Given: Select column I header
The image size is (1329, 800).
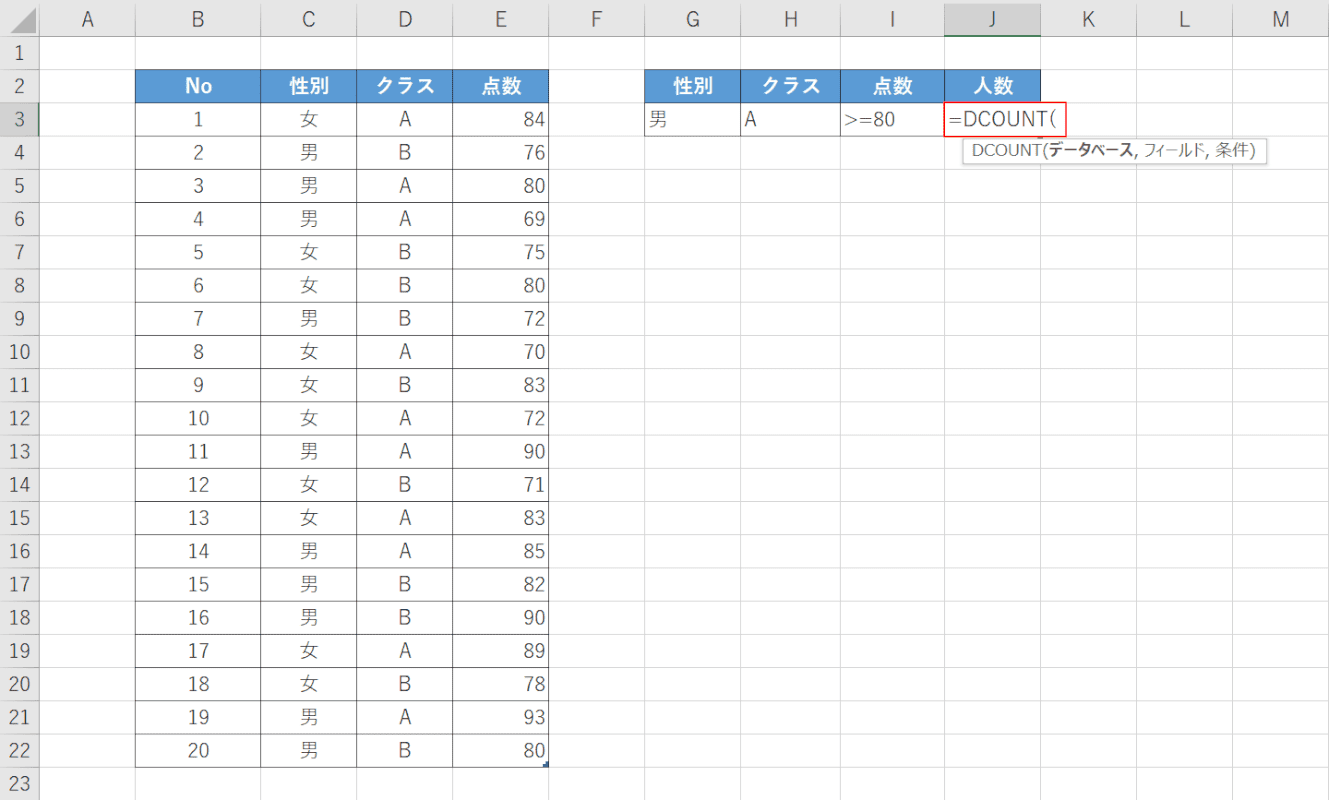Looking at the screenshot, I should 893,18.
